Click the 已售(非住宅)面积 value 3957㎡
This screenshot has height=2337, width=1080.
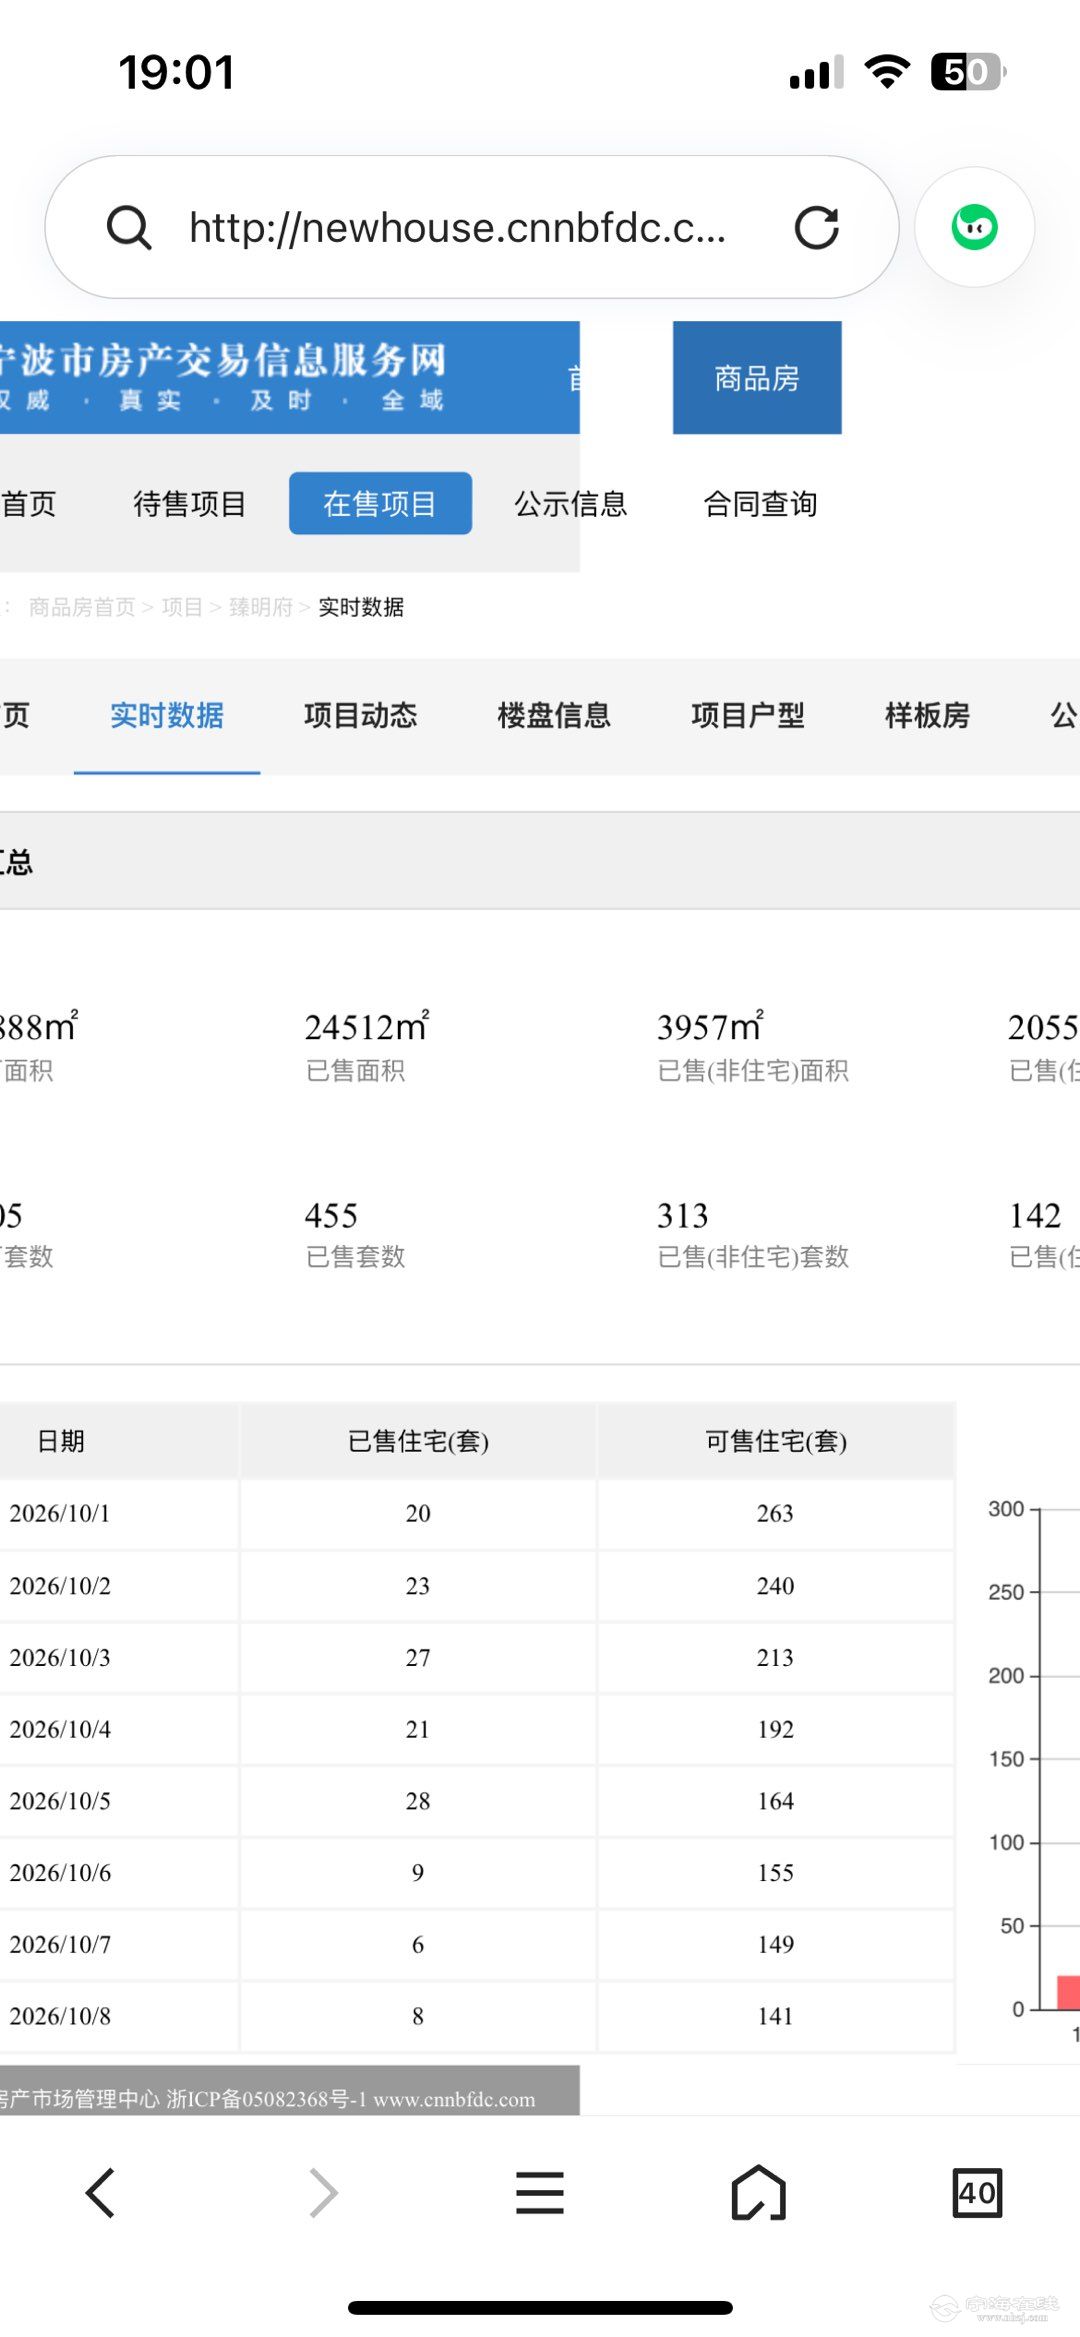[x=710, y=1026]
